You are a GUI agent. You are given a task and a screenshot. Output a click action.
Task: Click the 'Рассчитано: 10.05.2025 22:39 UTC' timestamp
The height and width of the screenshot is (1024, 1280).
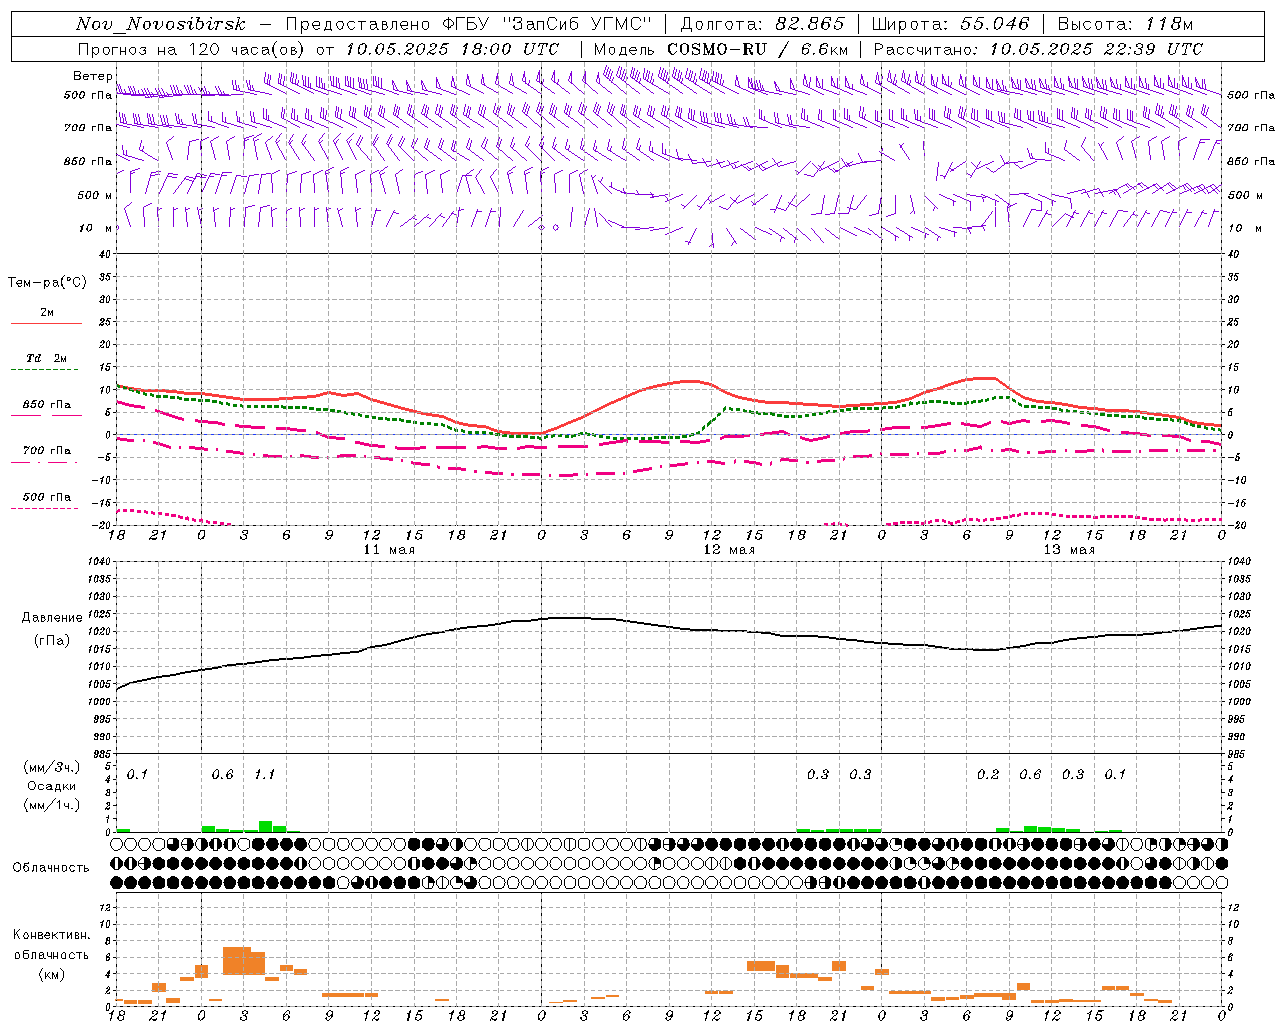(x=1038, y=48)
